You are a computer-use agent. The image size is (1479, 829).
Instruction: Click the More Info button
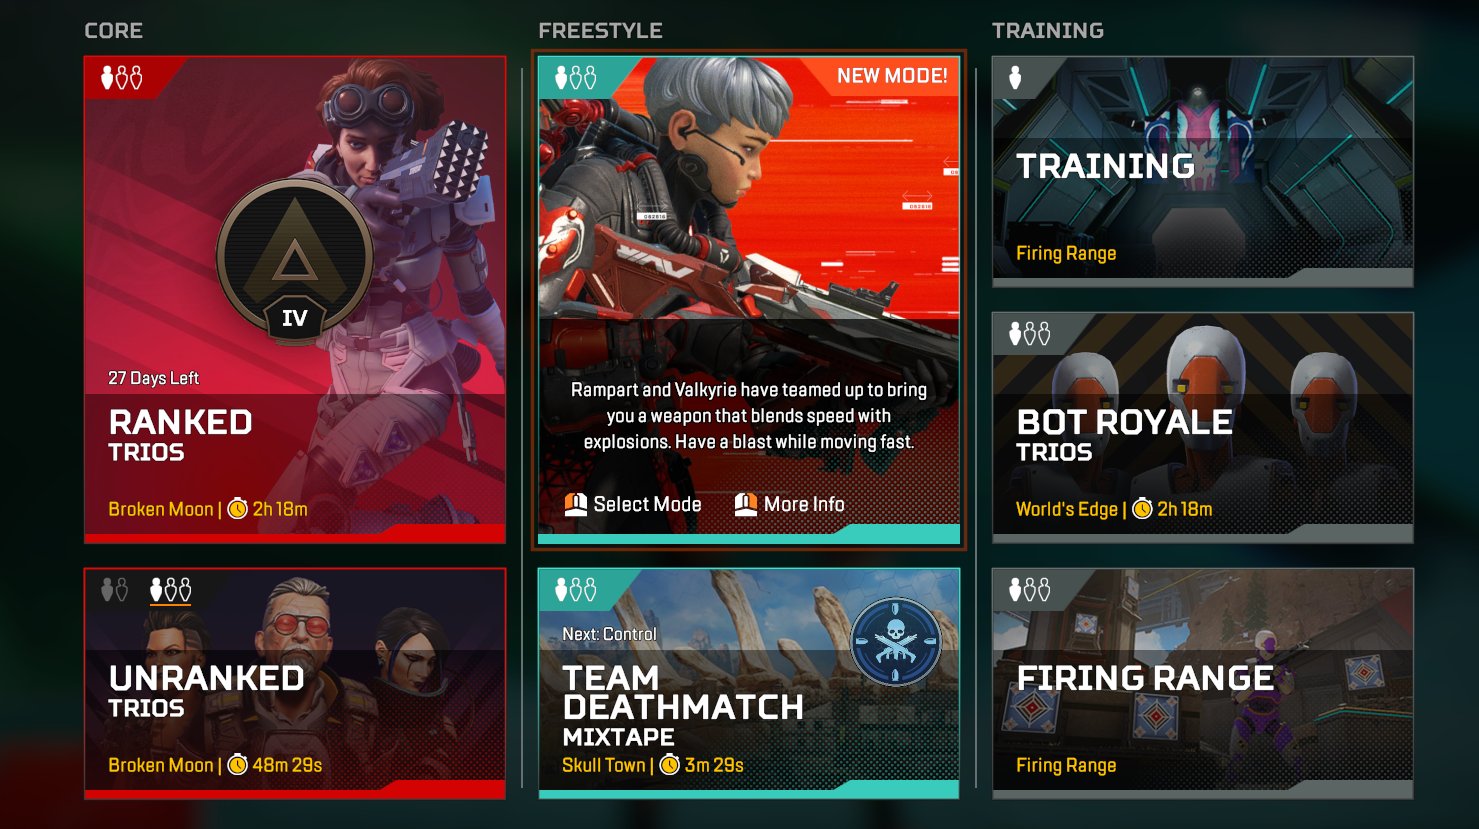point(790,504)
